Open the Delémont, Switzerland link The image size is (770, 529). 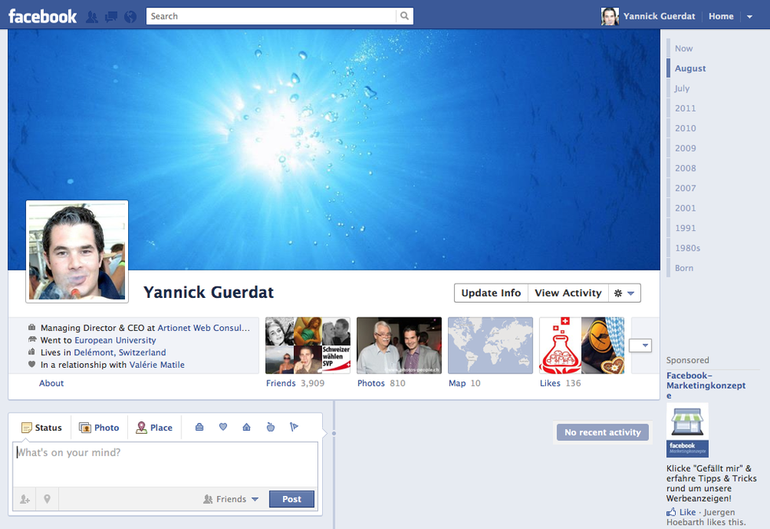[120, 352]
